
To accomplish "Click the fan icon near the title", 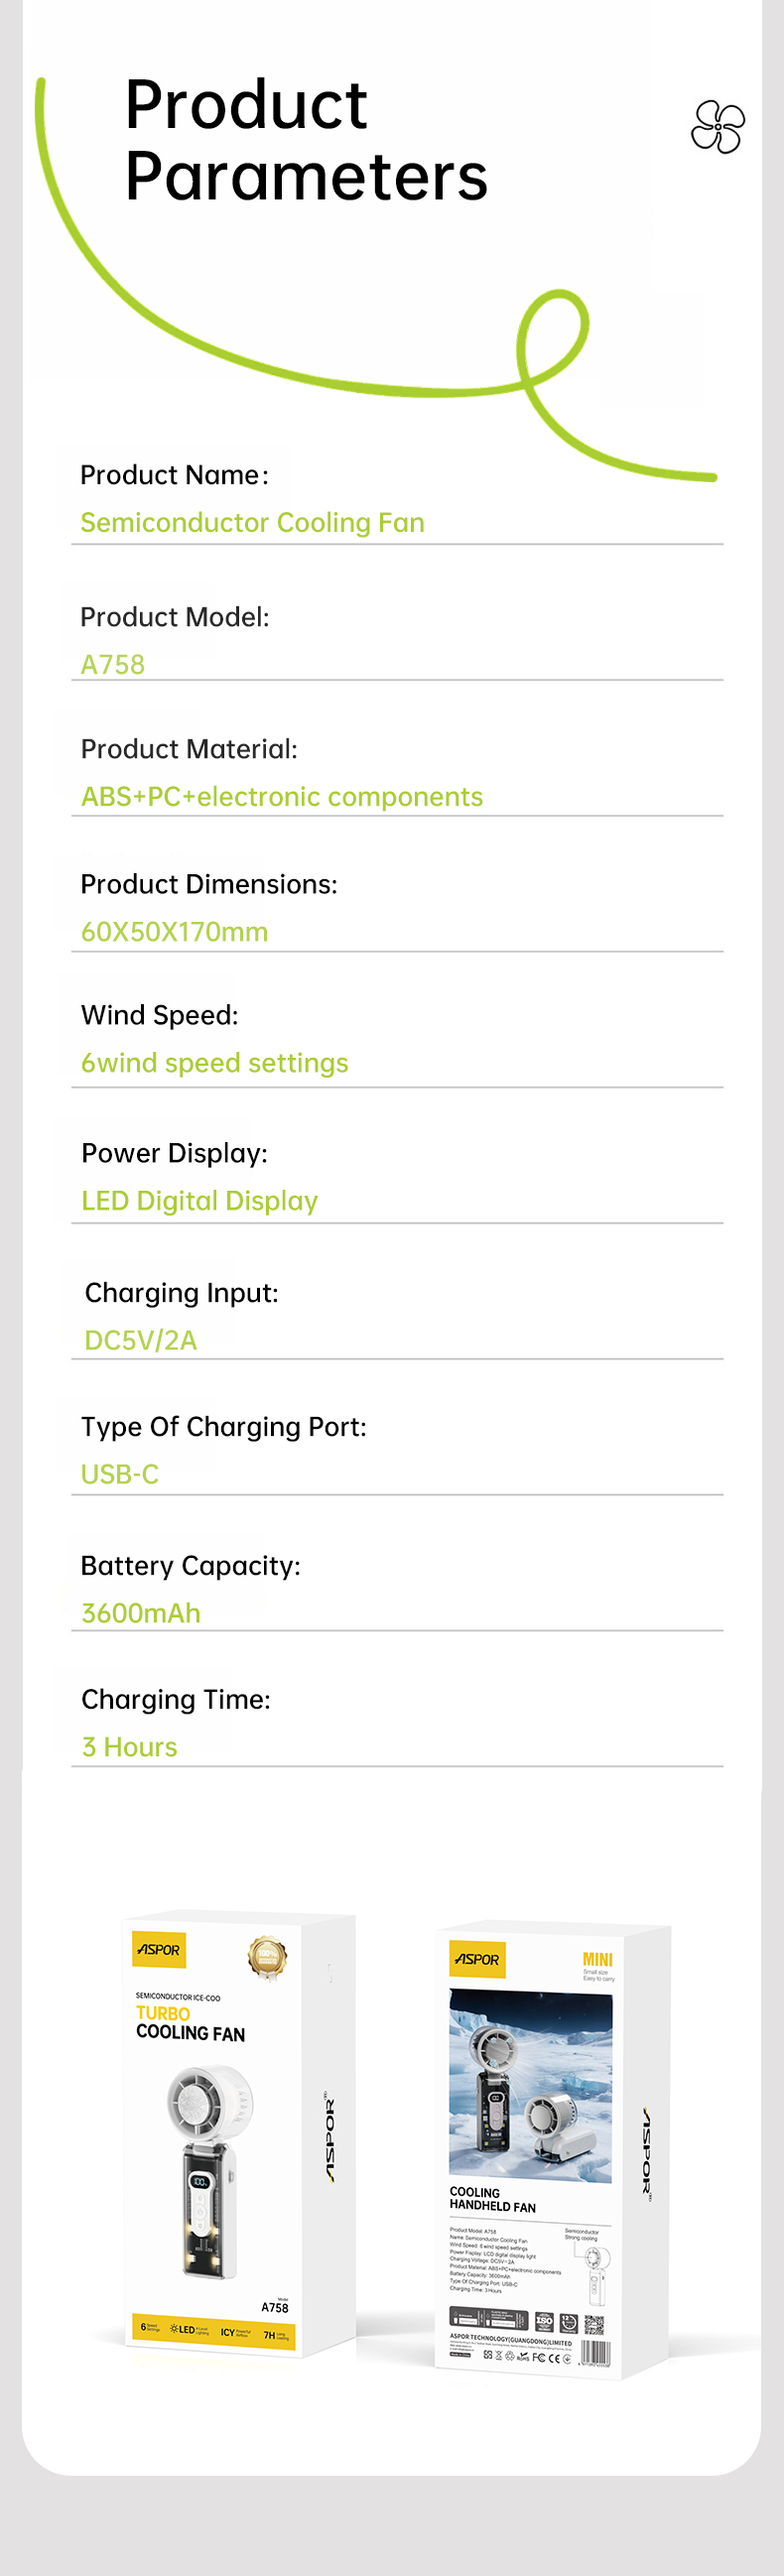I will (x=718, y=127).
